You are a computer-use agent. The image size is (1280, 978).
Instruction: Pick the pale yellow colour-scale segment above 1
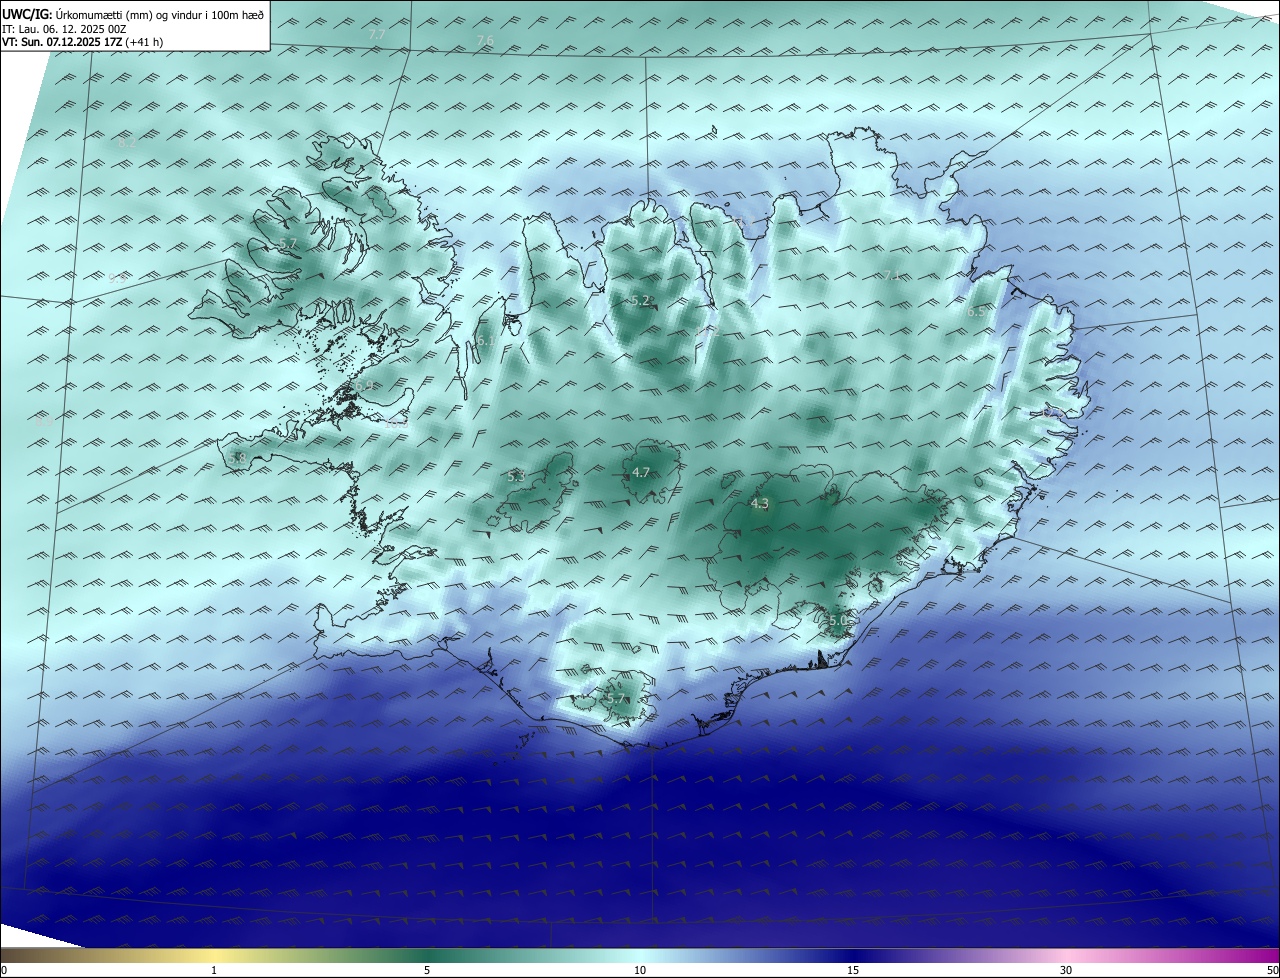coord(214,955)
